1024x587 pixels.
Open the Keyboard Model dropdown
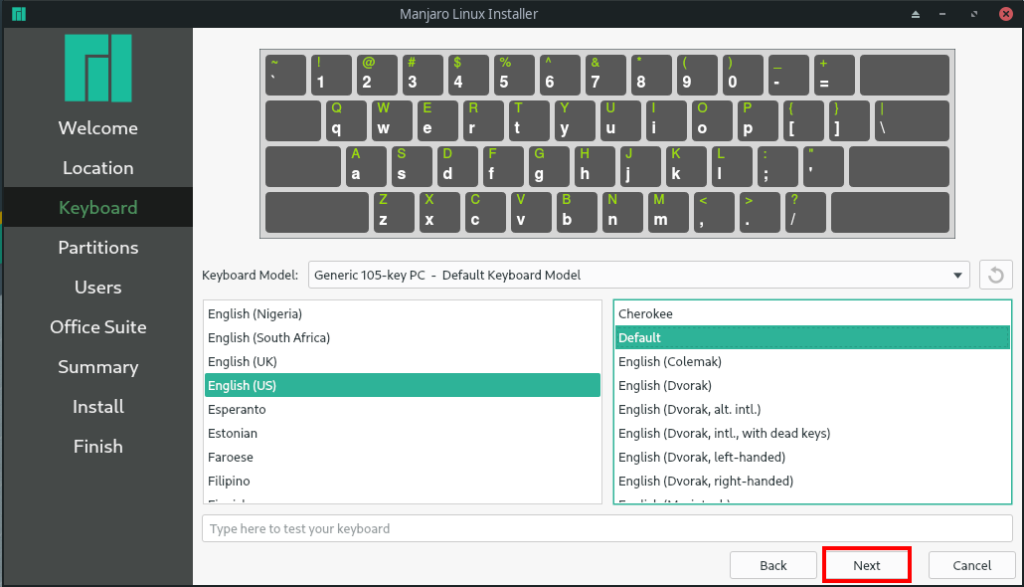[x=639, y=275]
